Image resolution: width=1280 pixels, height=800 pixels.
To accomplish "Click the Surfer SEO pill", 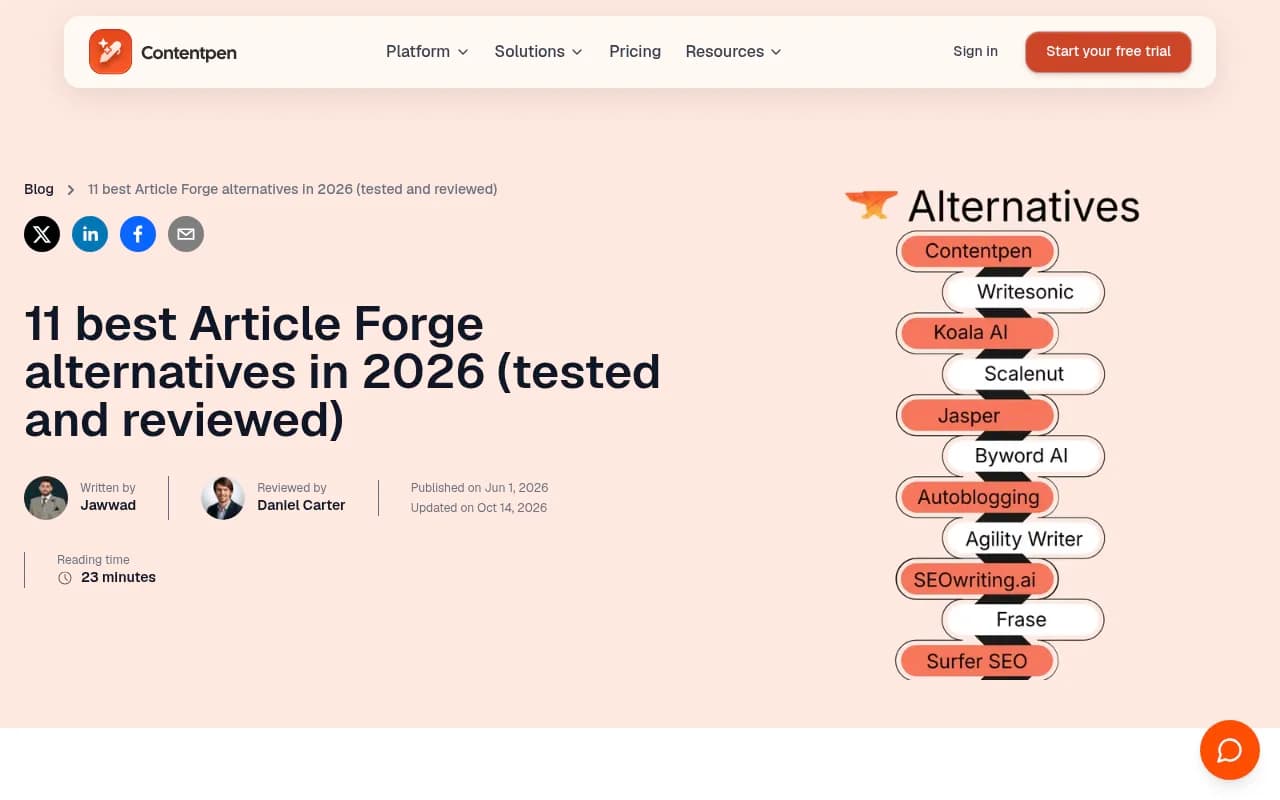I will 978,661.
